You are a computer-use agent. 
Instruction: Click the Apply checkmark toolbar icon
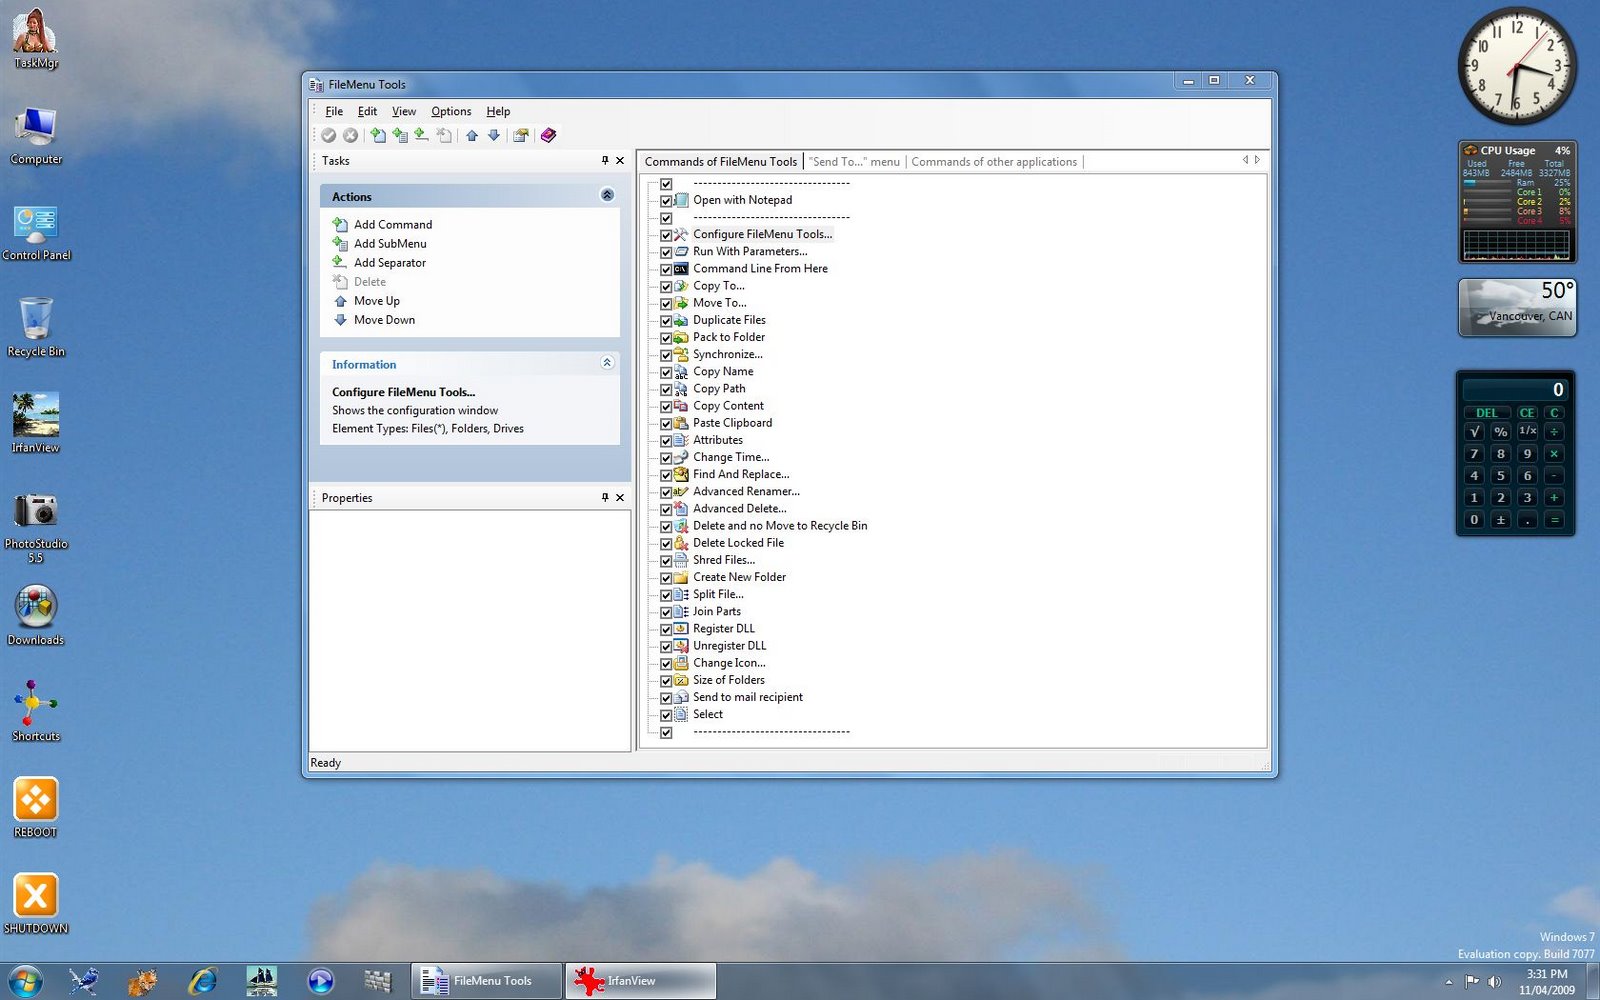click(x=328, y=135)
